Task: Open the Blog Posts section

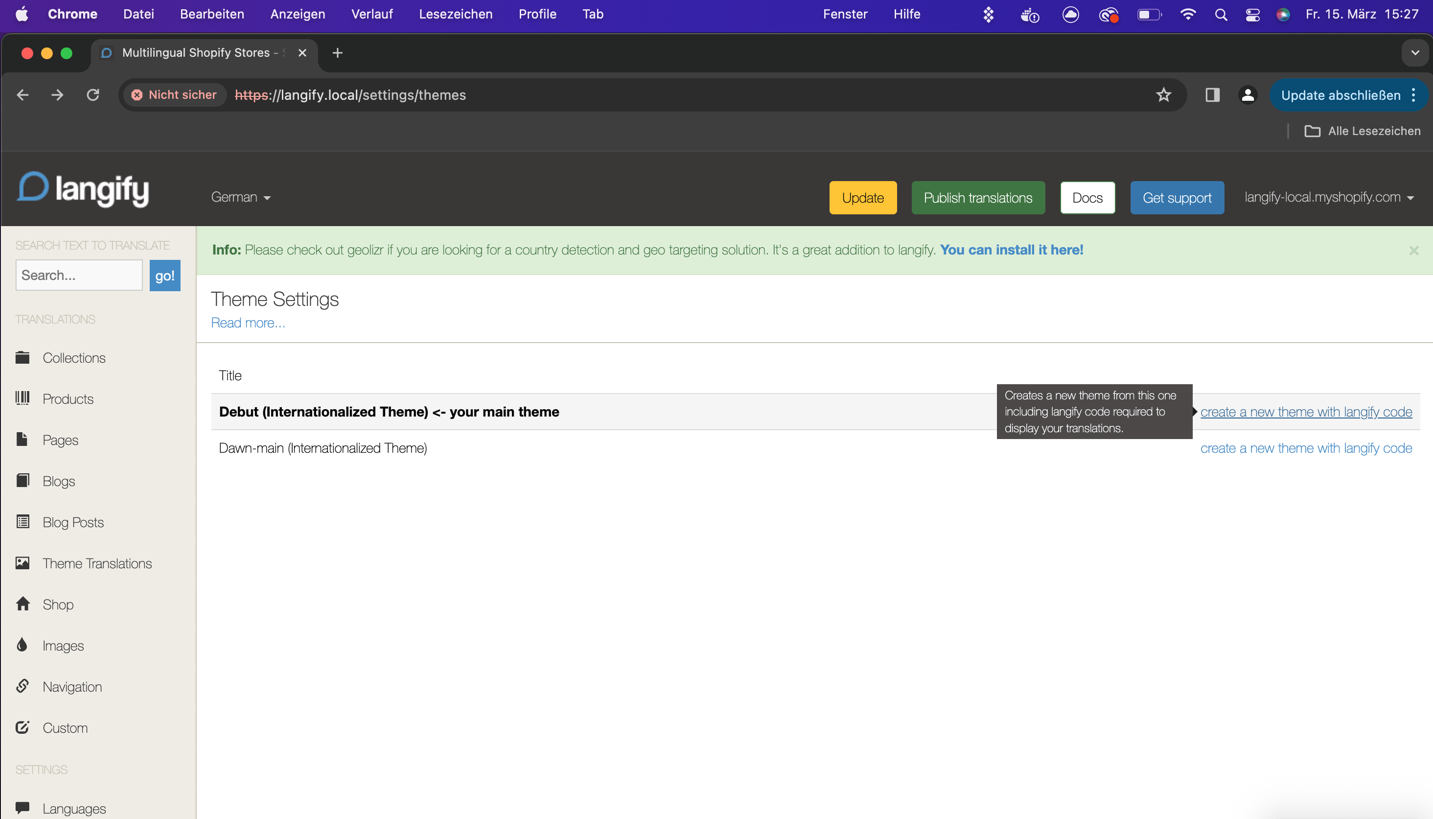Action: (x=71, y=521)
